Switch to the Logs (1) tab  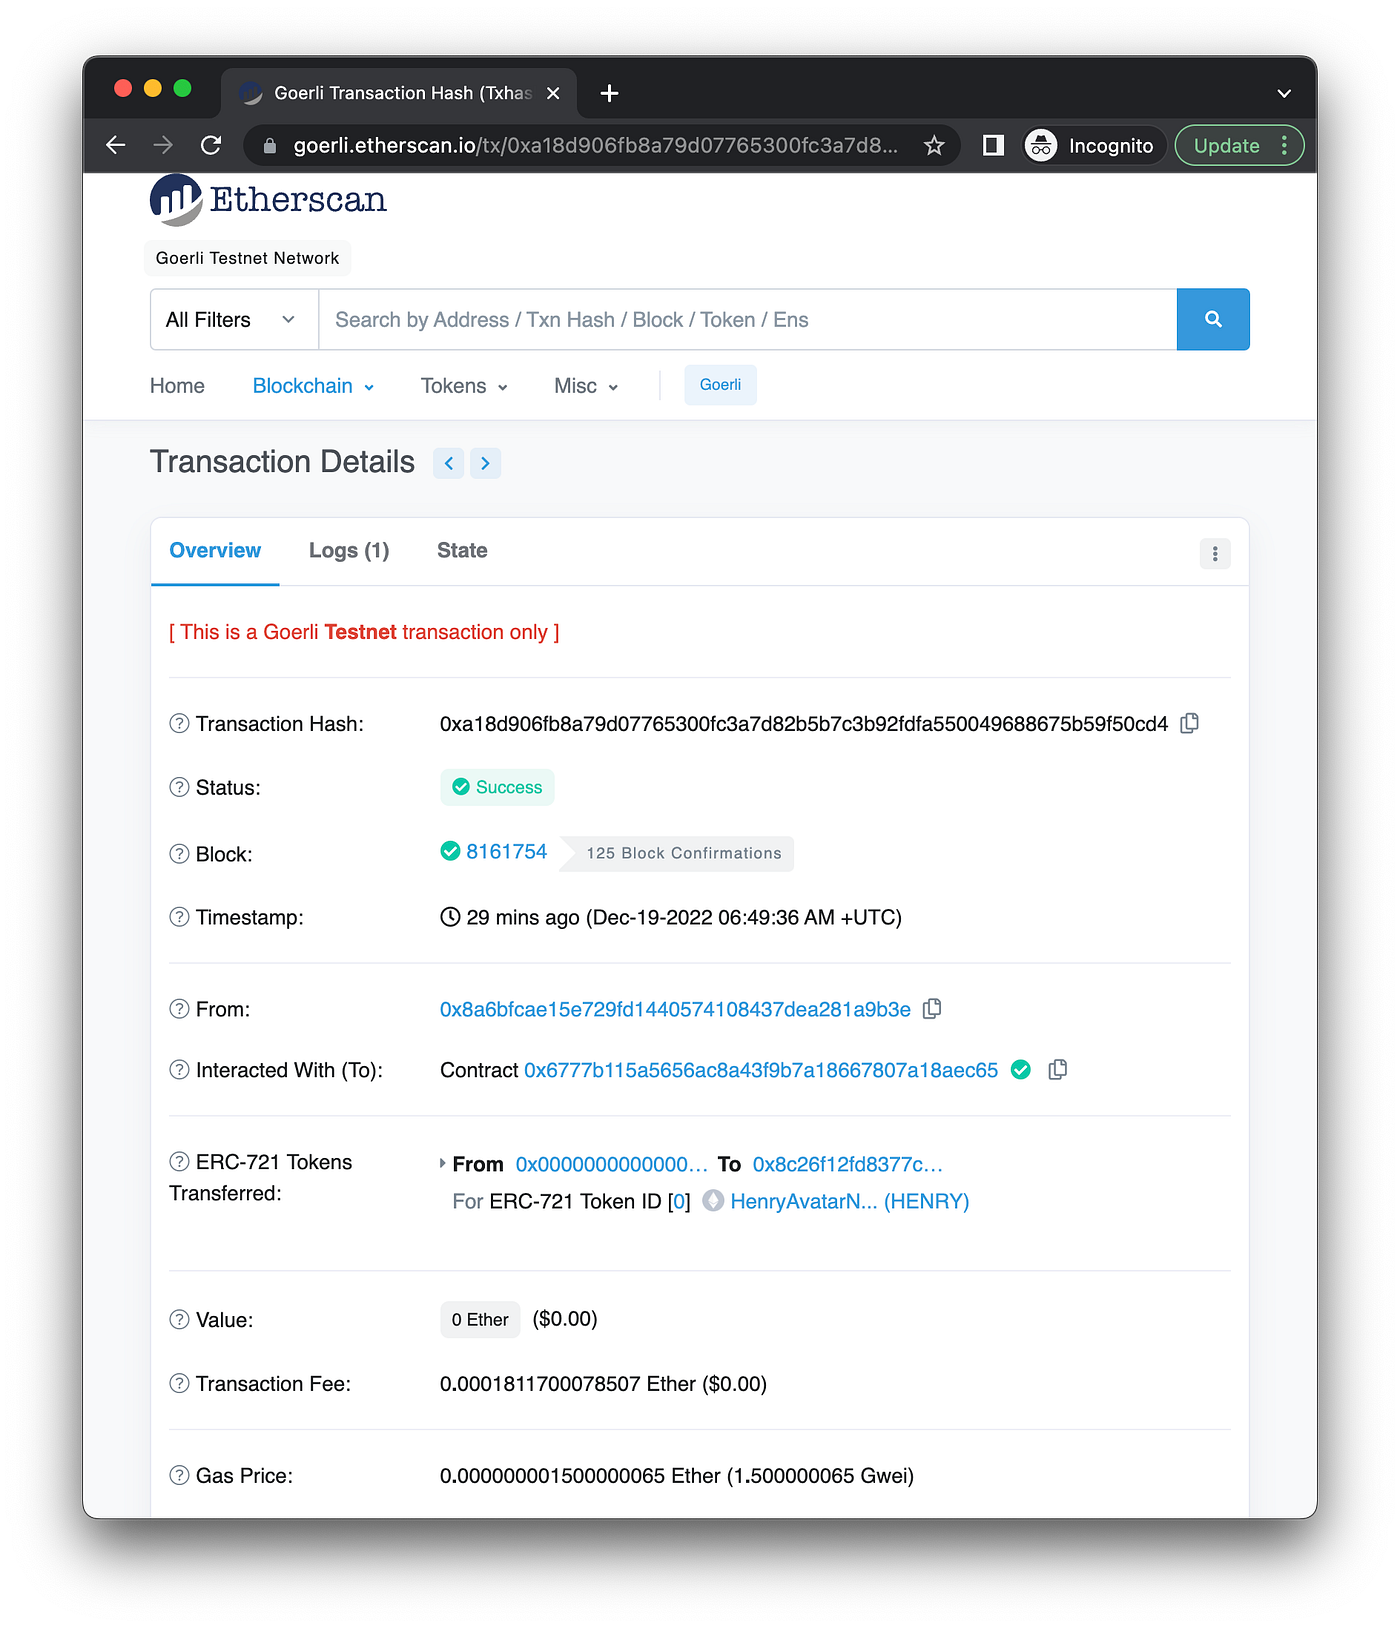click(x=349, y=551)
